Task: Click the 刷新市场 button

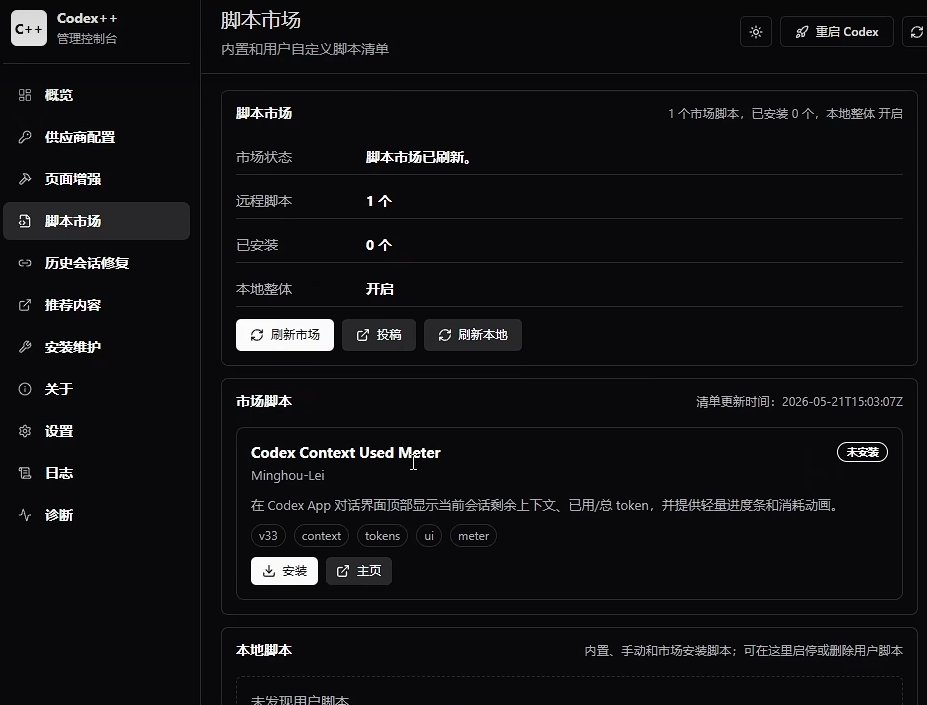Action: [x=285, y=335]
